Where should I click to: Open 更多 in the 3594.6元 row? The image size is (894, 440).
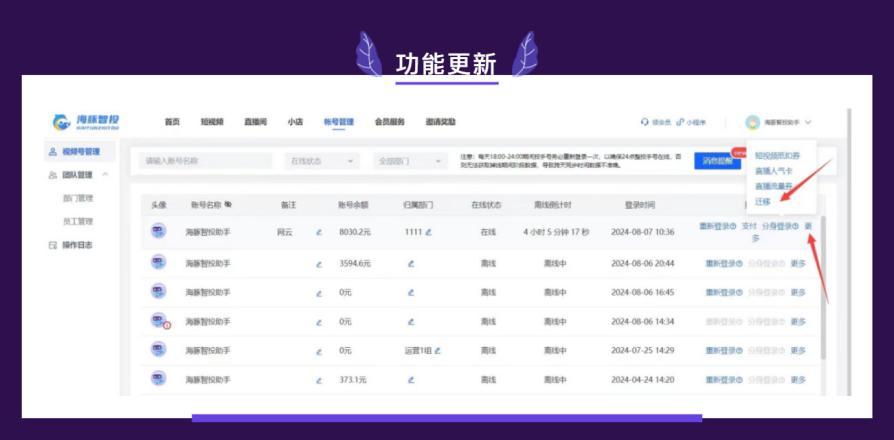point(798,263)
